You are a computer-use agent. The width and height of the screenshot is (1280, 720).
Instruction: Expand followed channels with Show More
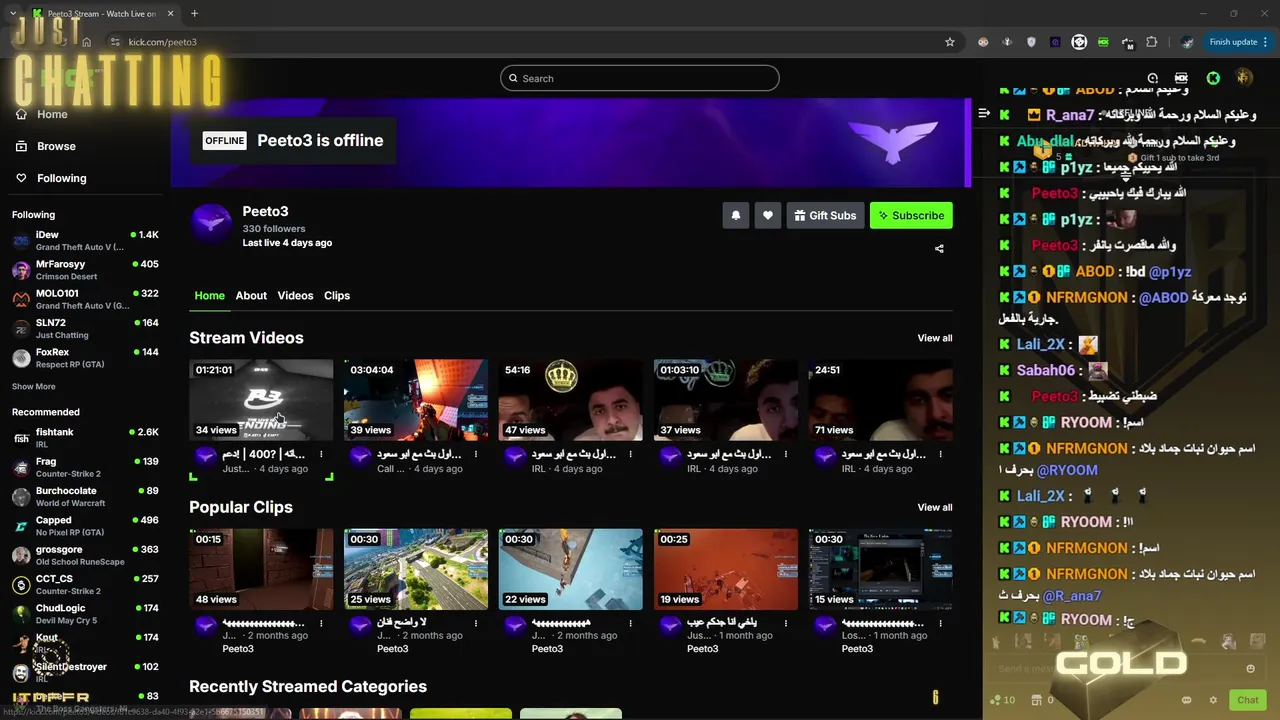click(x=34, y=386)
